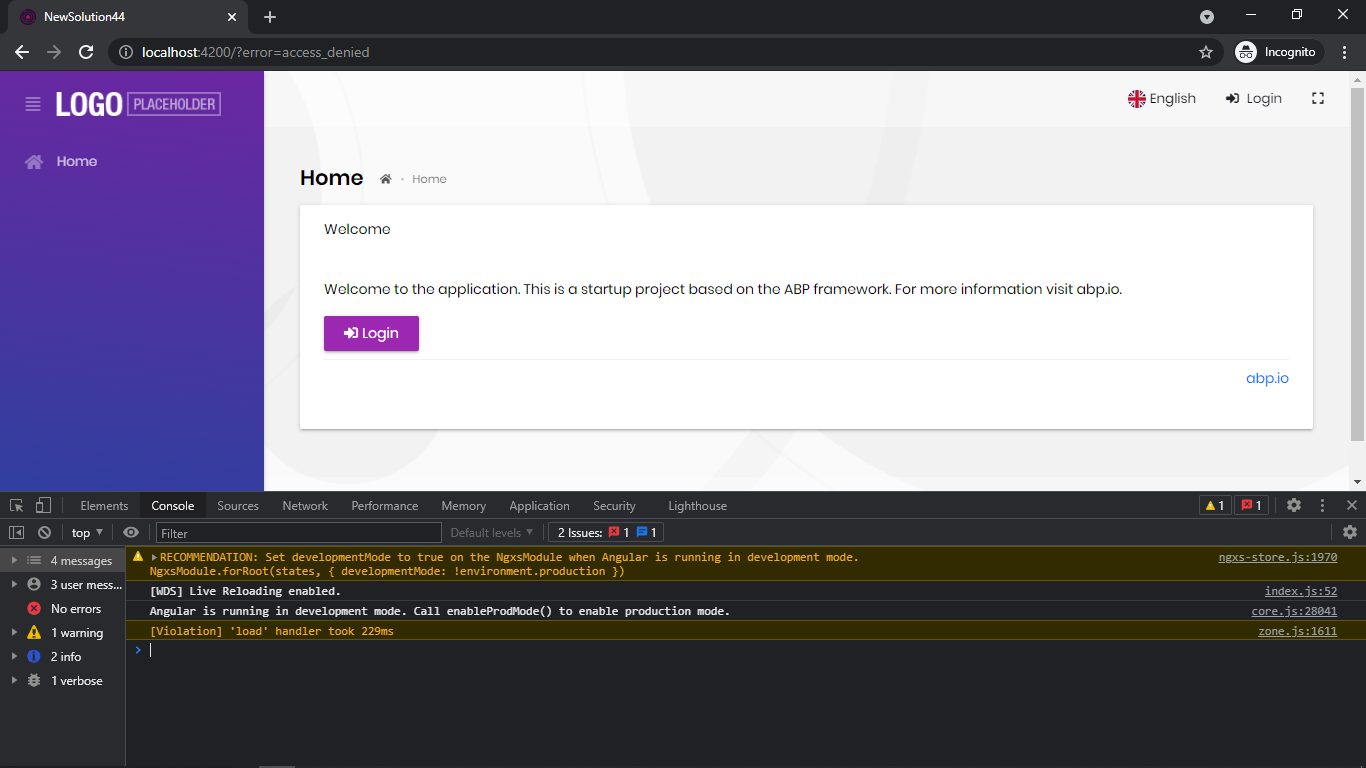
Task: Open the Sources tab in DevTools
Action: [238, 506]
